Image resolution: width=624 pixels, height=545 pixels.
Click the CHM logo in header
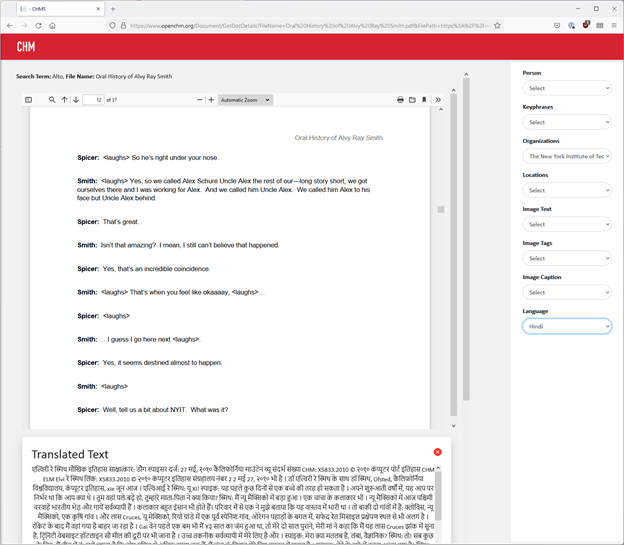pos(26,47)
